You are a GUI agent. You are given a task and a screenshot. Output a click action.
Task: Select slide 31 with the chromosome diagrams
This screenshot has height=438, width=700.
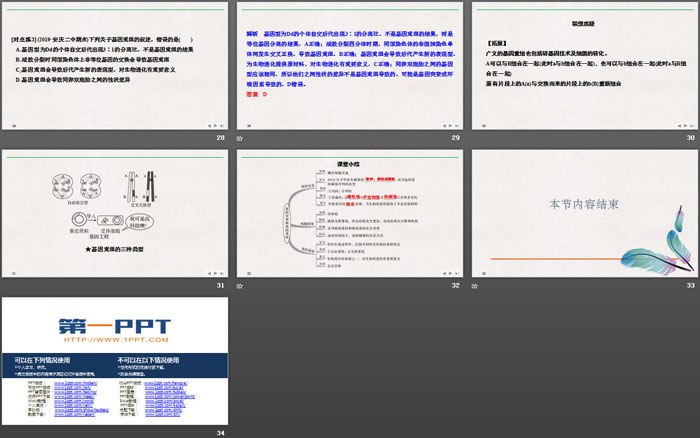point(115,212)
